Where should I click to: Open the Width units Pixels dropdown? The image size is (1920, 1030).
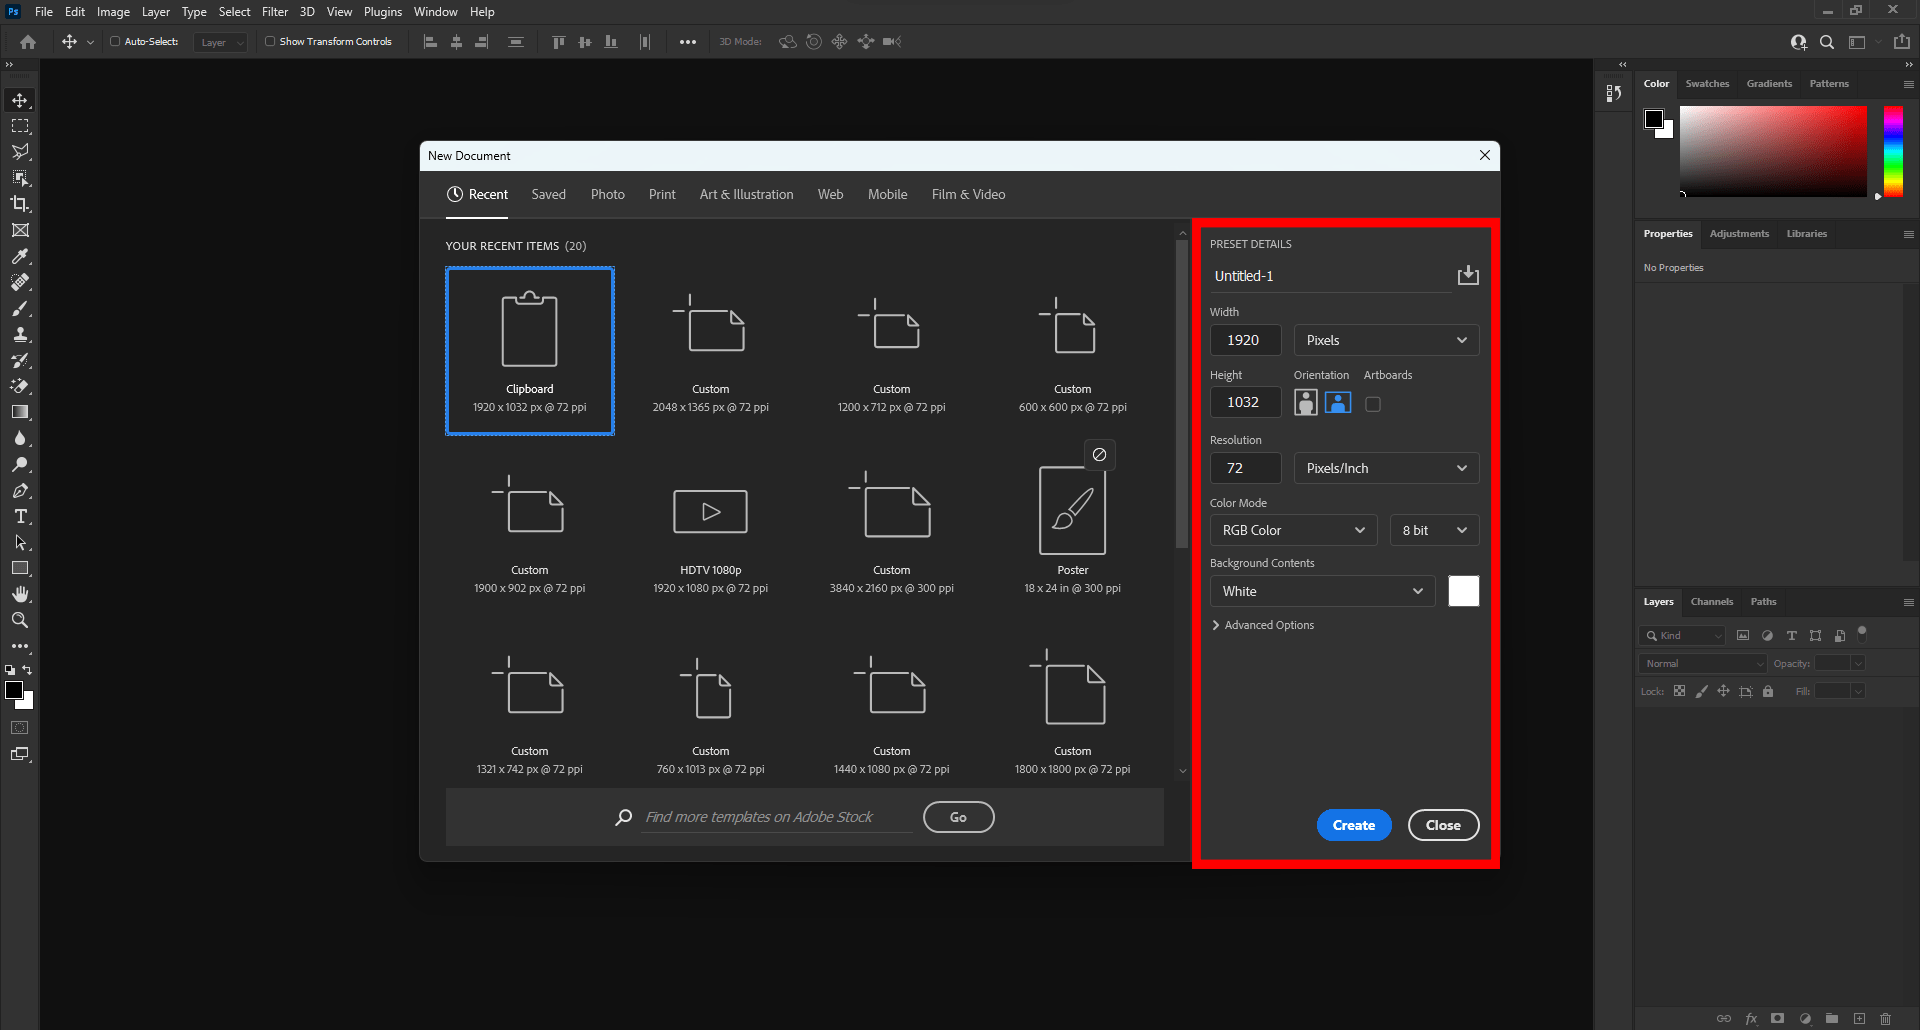(x=1386, y=340)
